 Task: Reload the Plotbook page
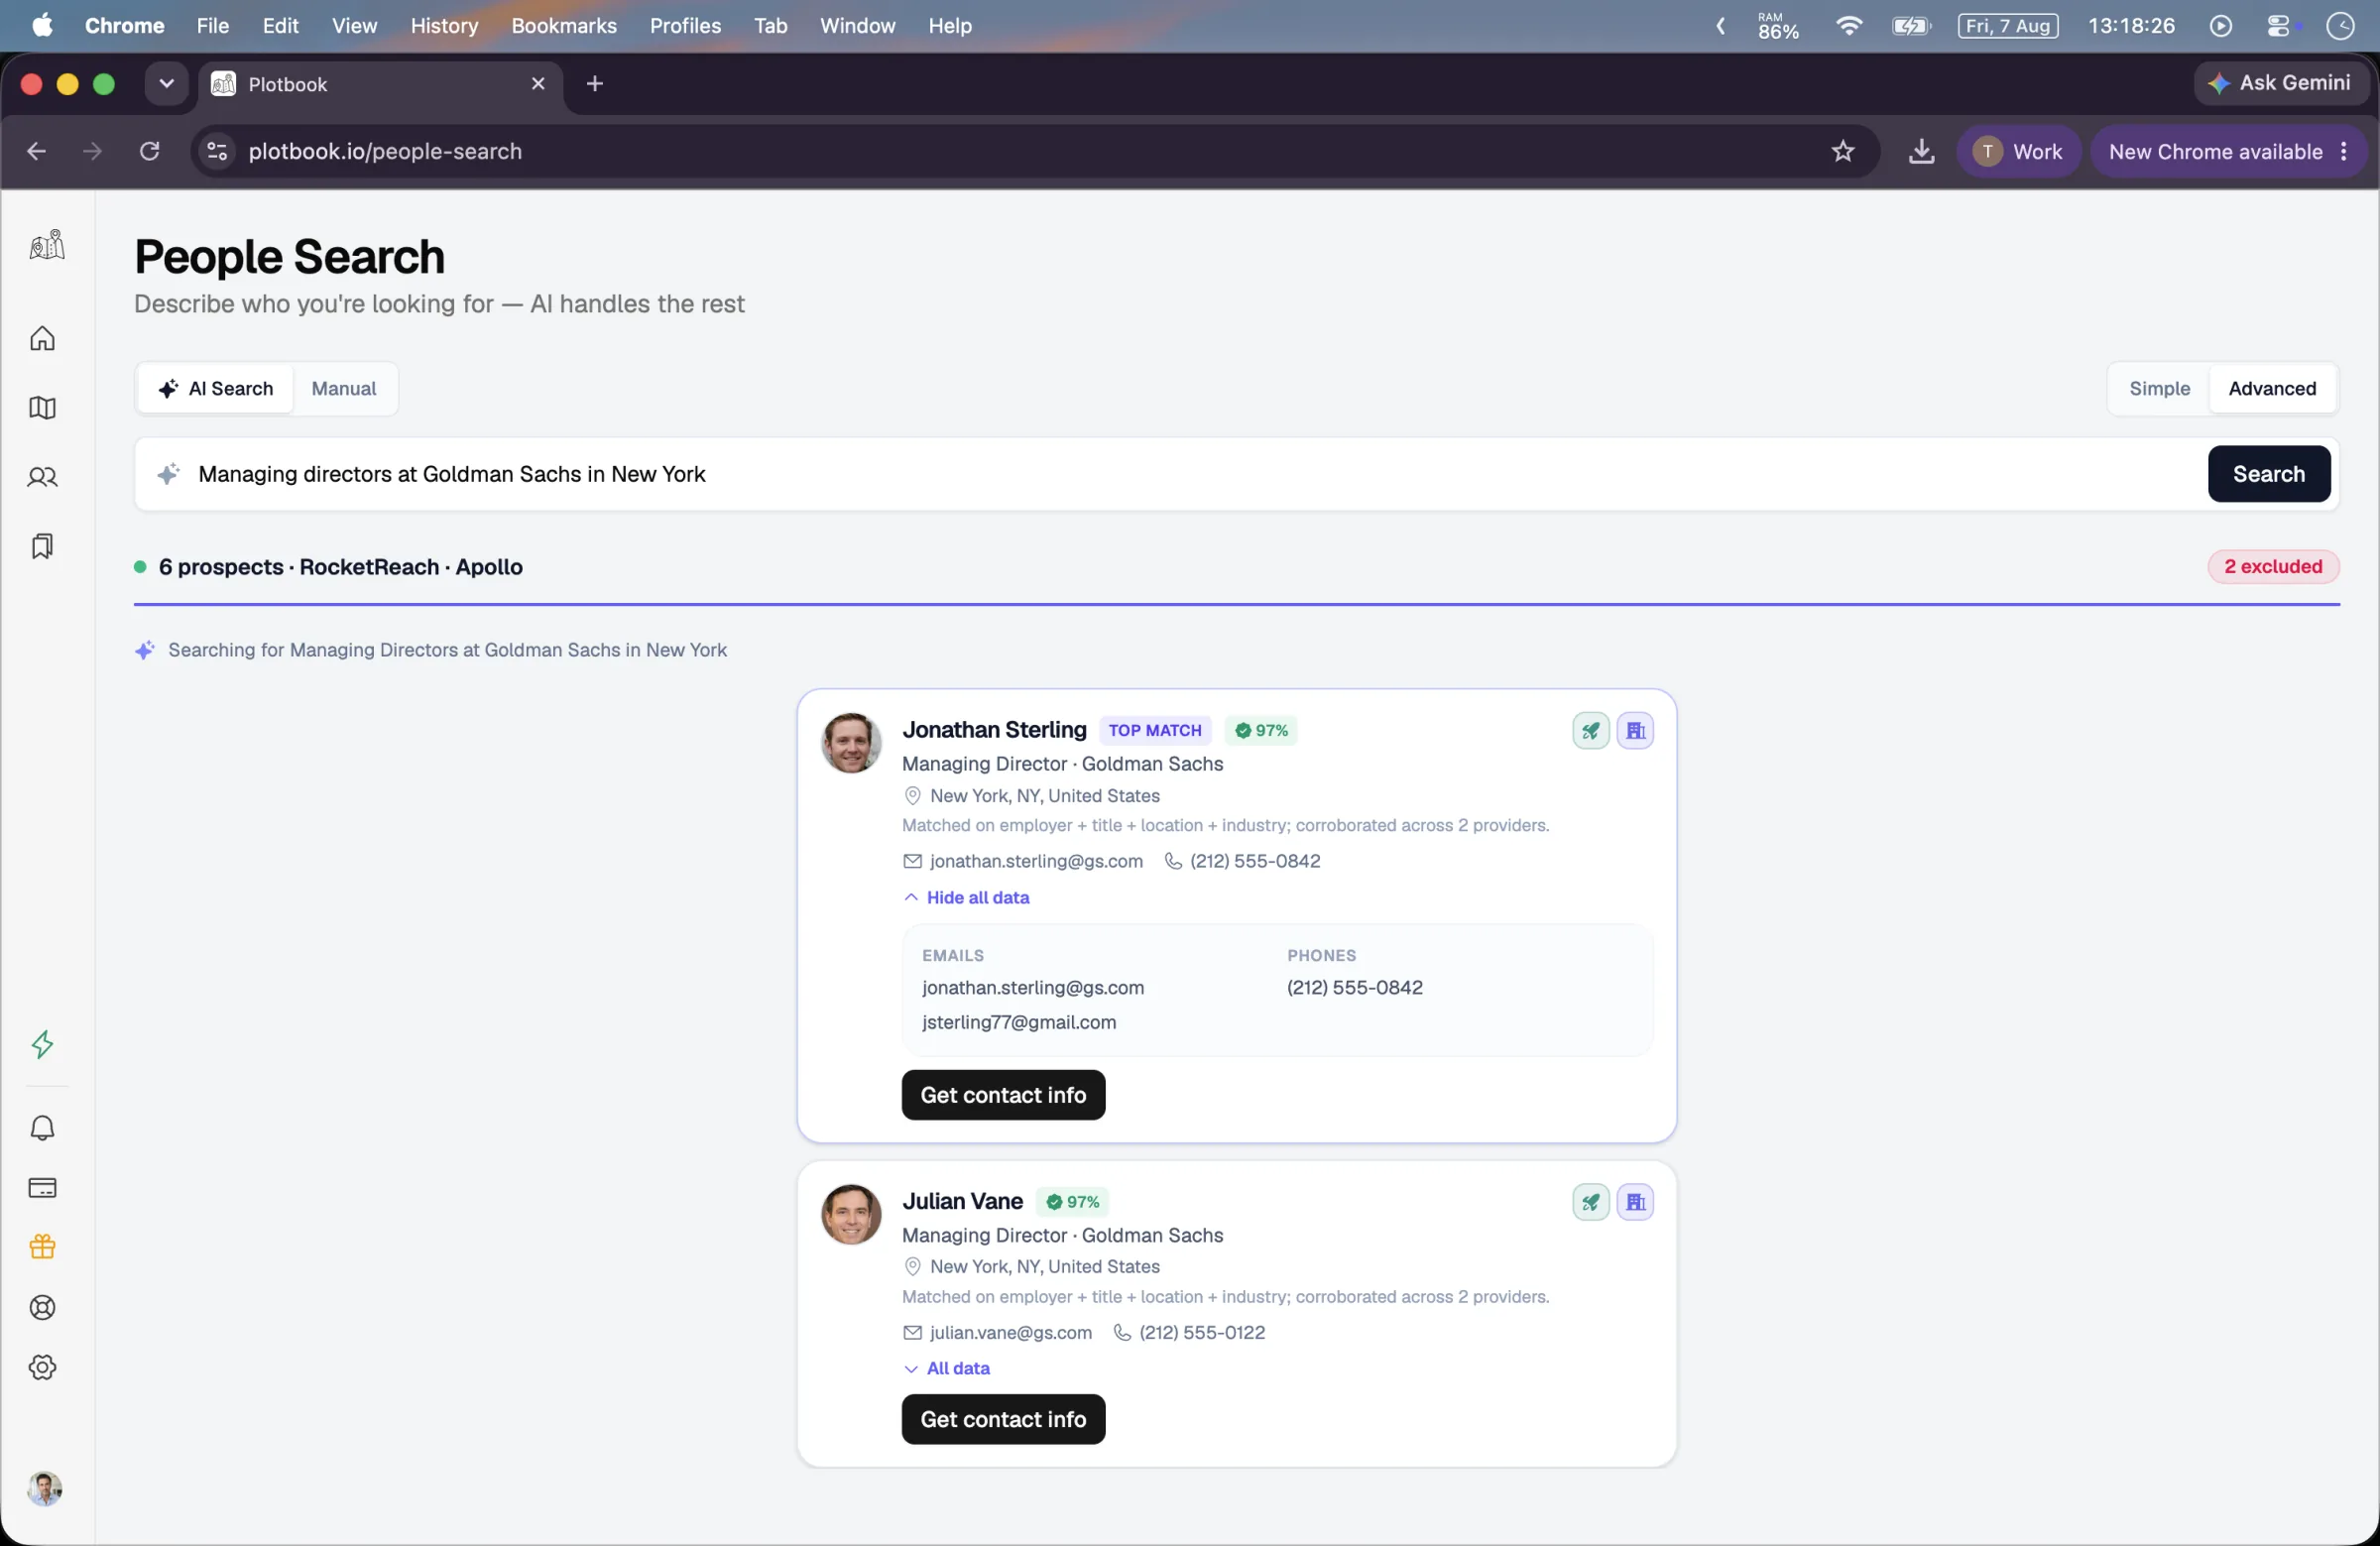tap(149, 151)
